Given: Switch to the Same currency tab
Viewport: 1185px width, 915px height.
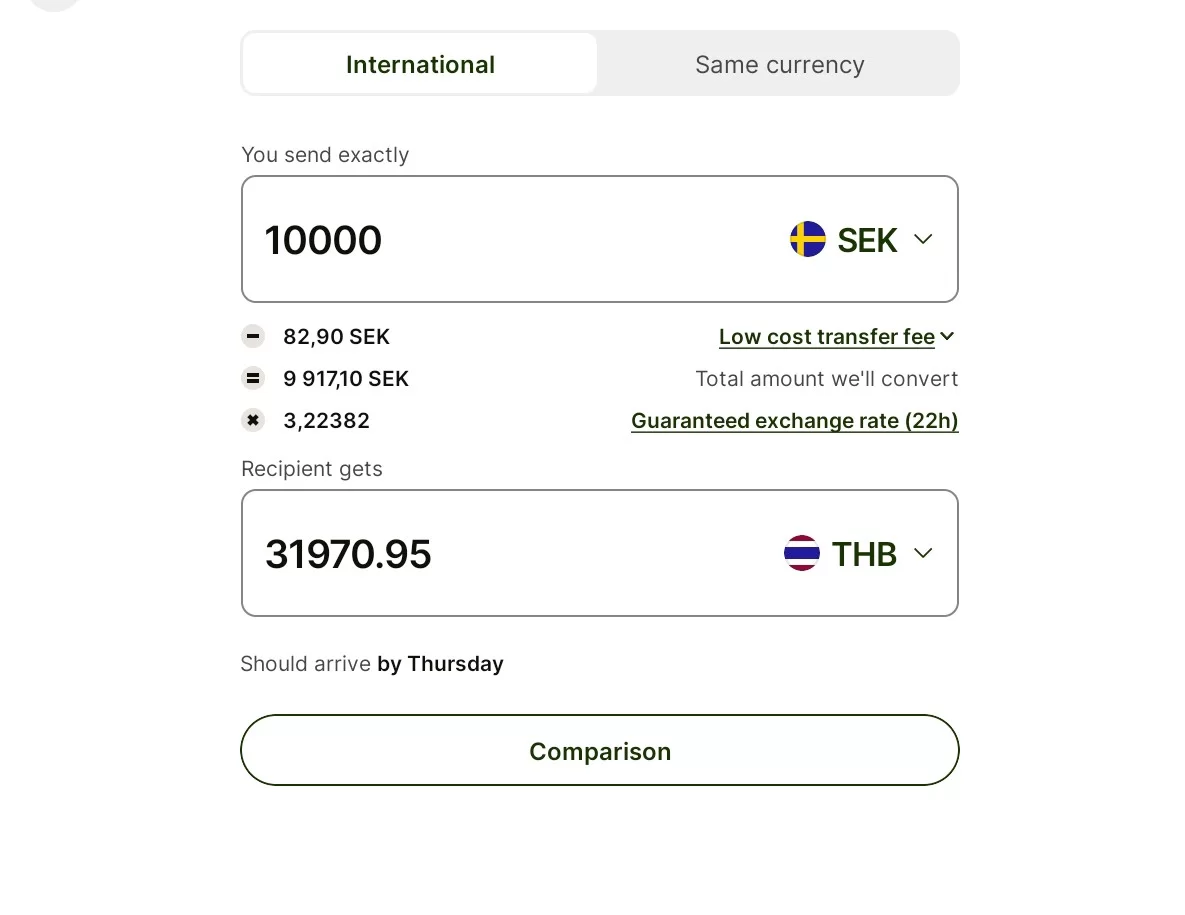Looking at the screenshot, I should click(x=779, y=64).
